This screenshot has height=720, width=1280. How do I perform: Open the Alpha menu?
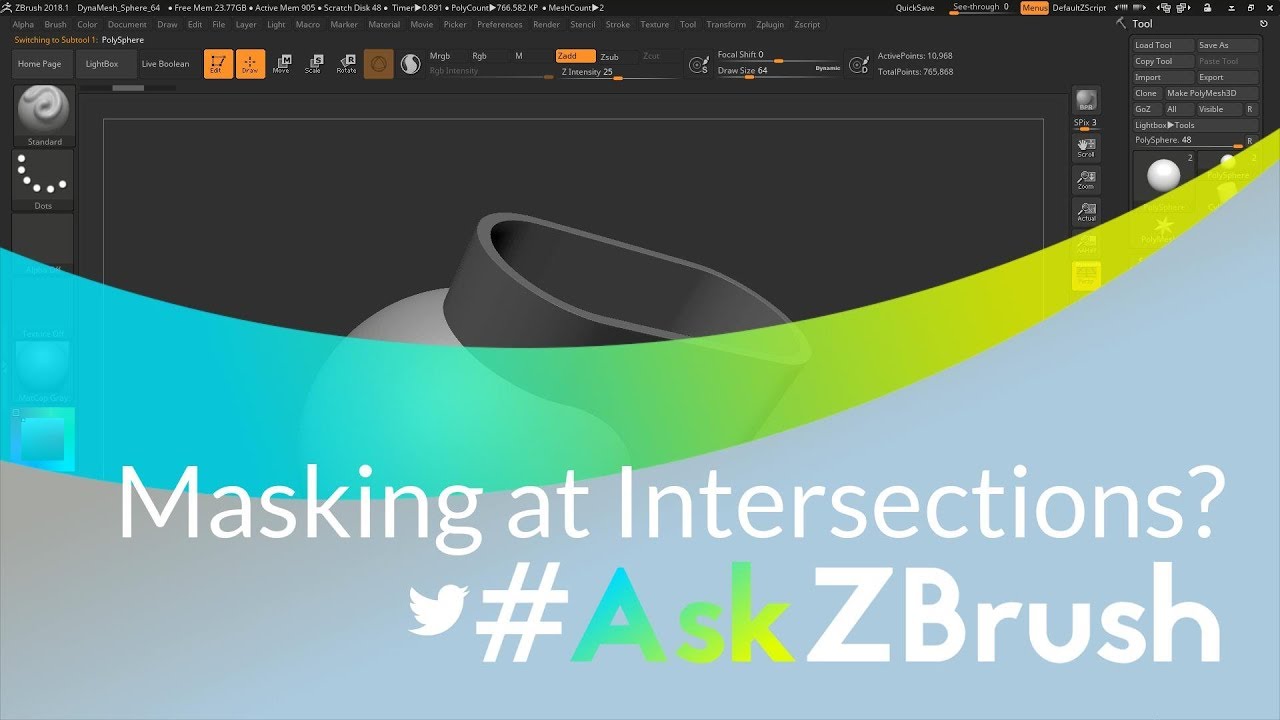22,24
